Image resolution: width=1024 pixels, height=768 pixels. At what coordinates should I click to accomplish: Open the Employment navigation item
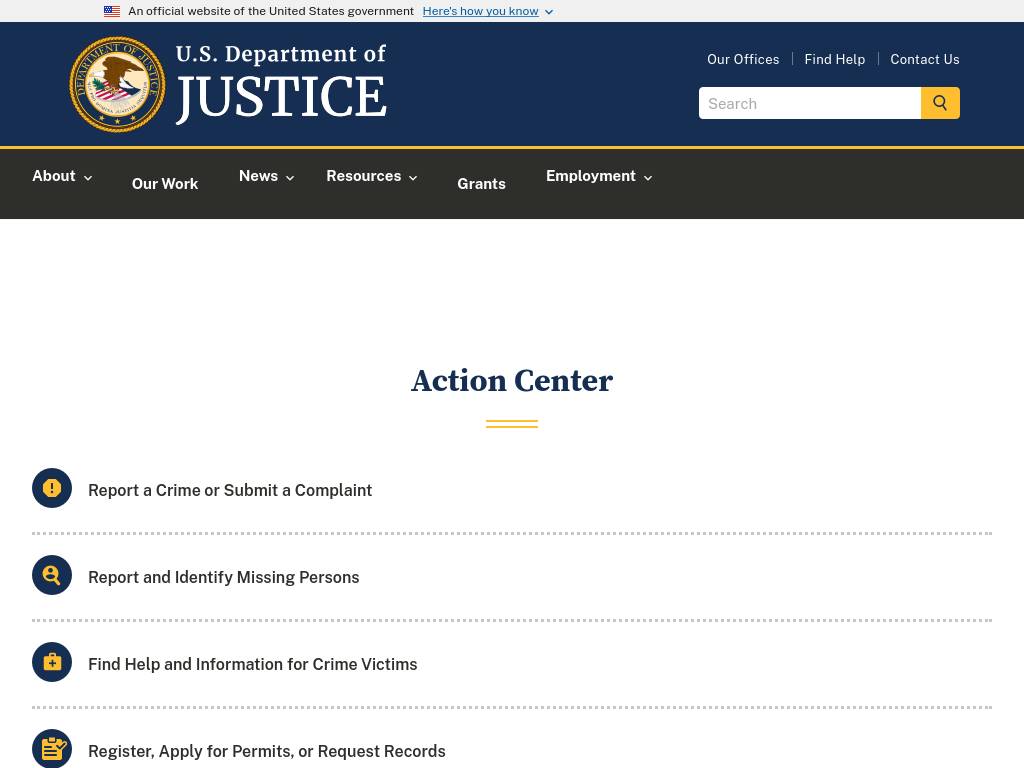(x=591, y=176)
